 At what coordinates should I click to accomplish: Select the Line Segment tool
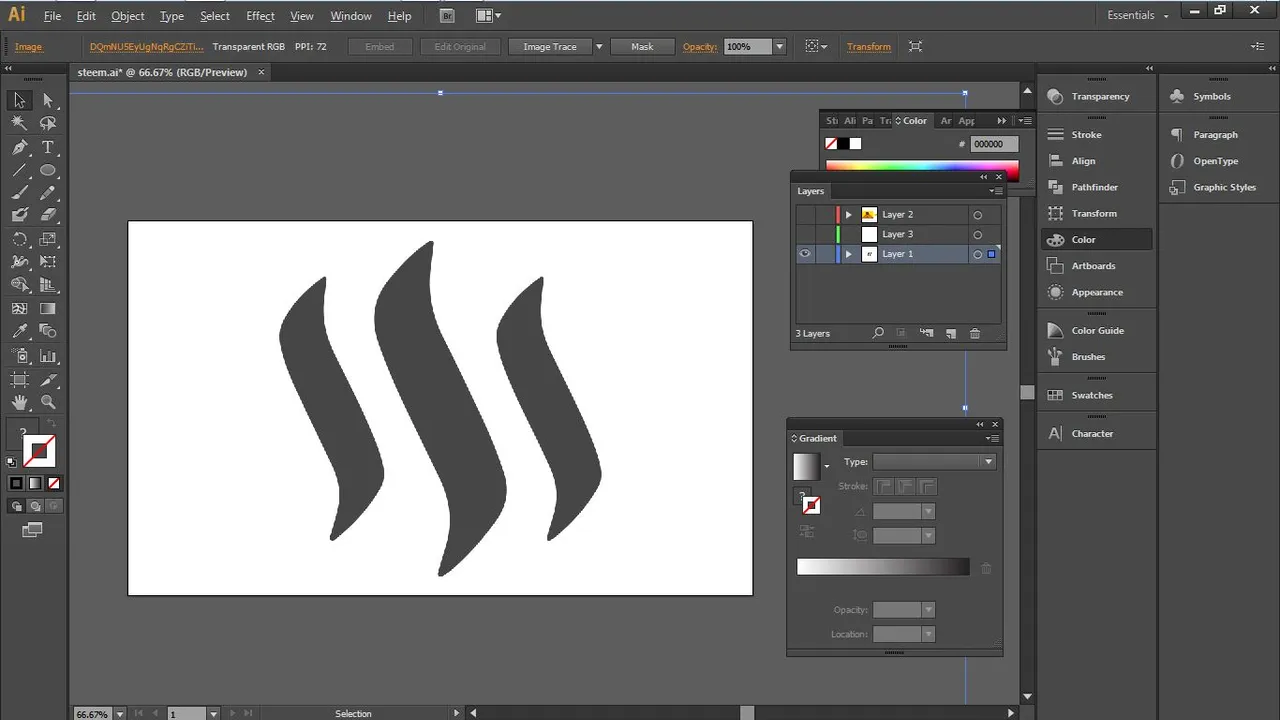(19, 170)
